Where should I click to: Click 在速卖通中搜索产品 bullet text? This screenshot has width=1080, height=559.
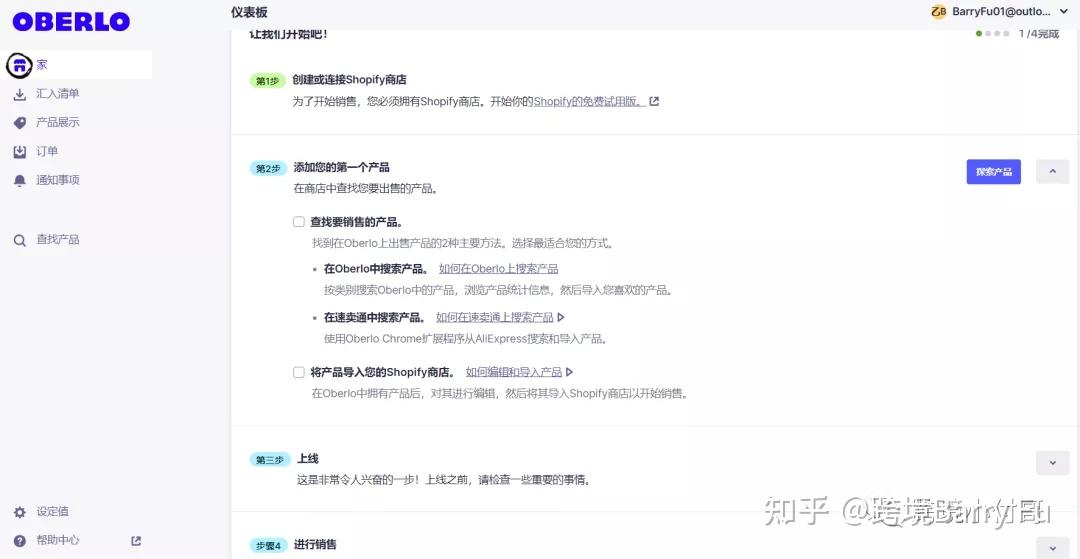click(375, 317)
